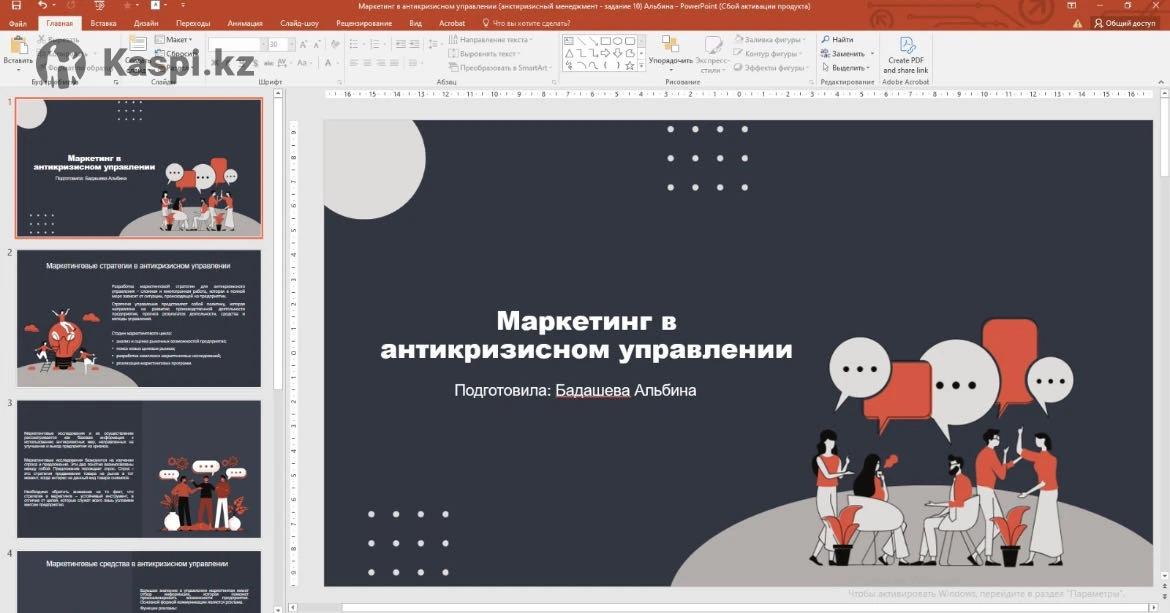This screenshot has height=613, width=1170.
Task: Open the Анимация ribbon tab
Action: tap(245, 23)
